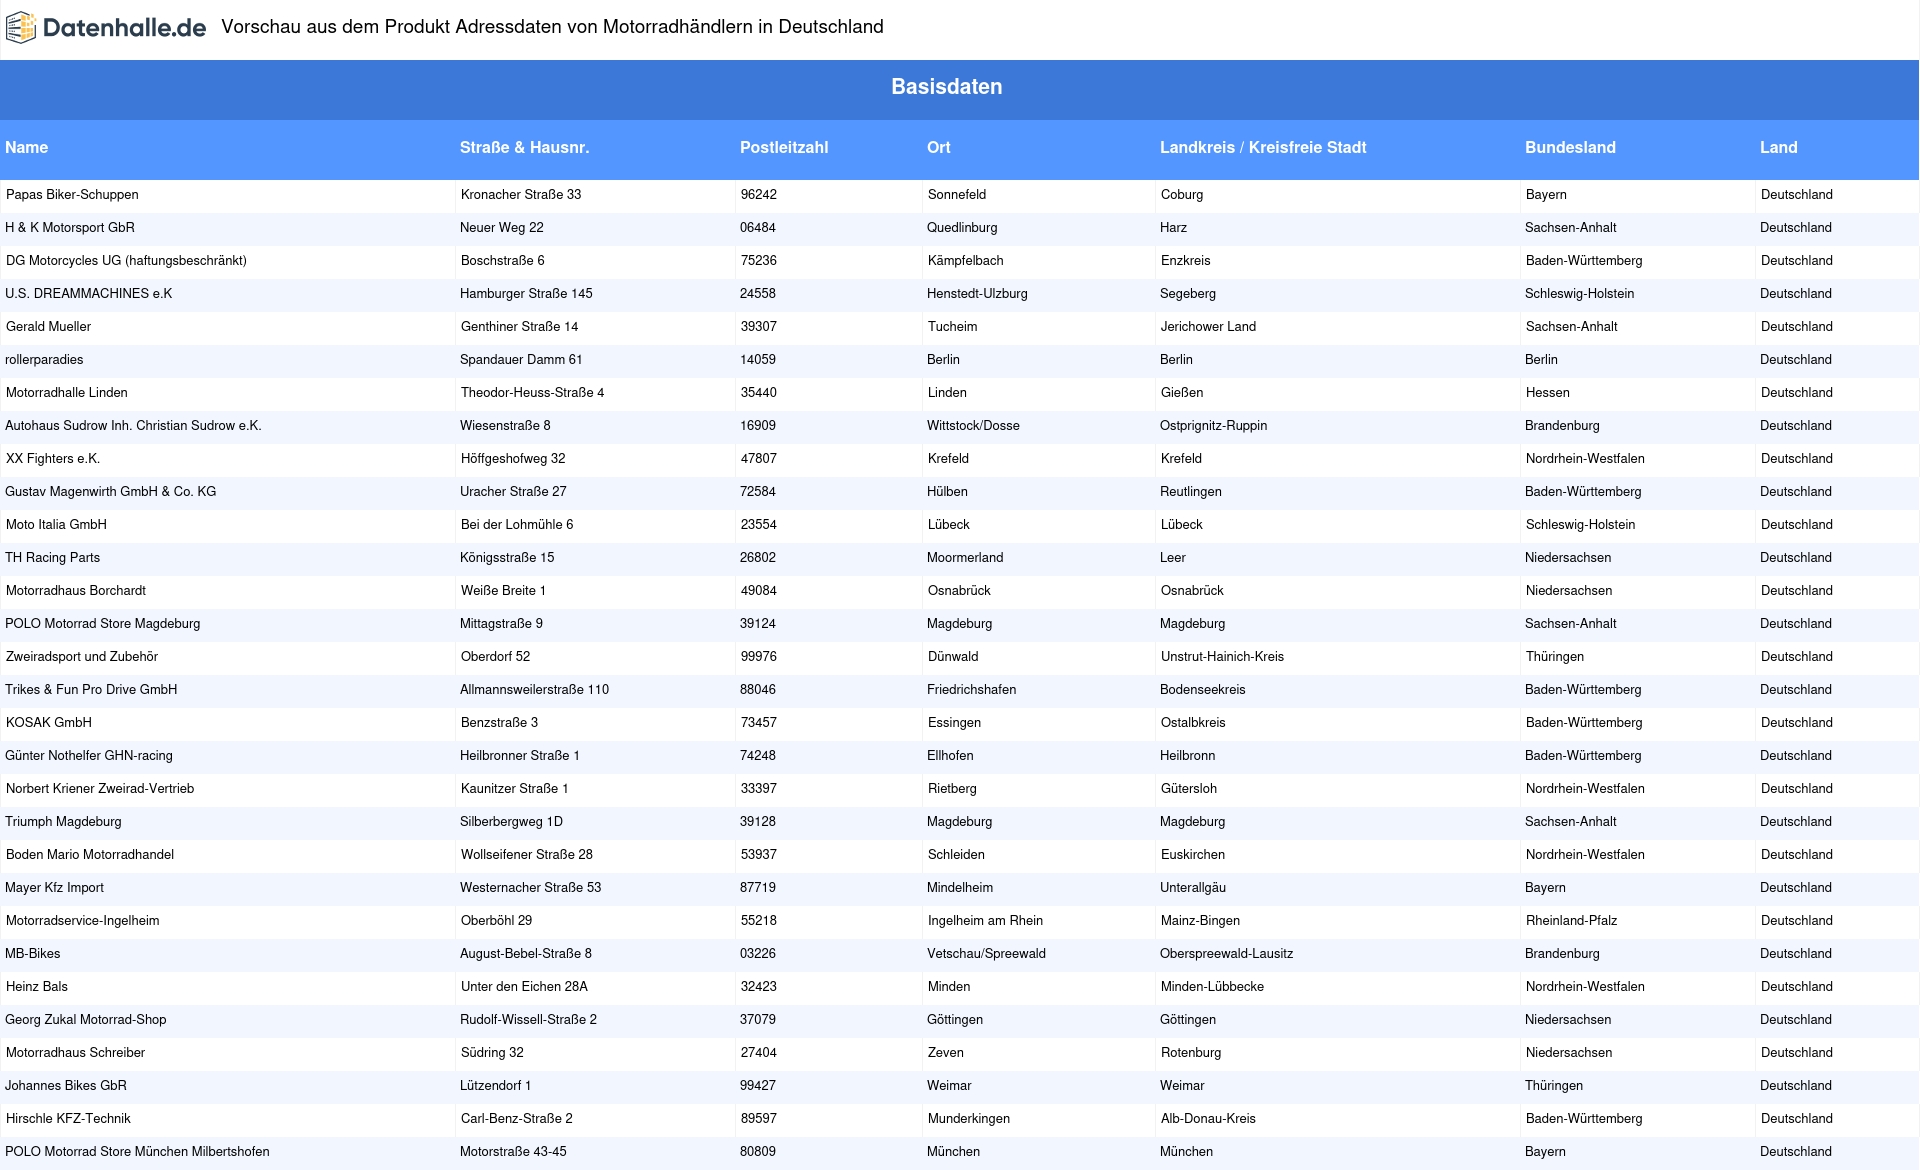Select POLO Motorrad Store Magdeburg
1920x1170 pixels.
[x=103, y=624]
